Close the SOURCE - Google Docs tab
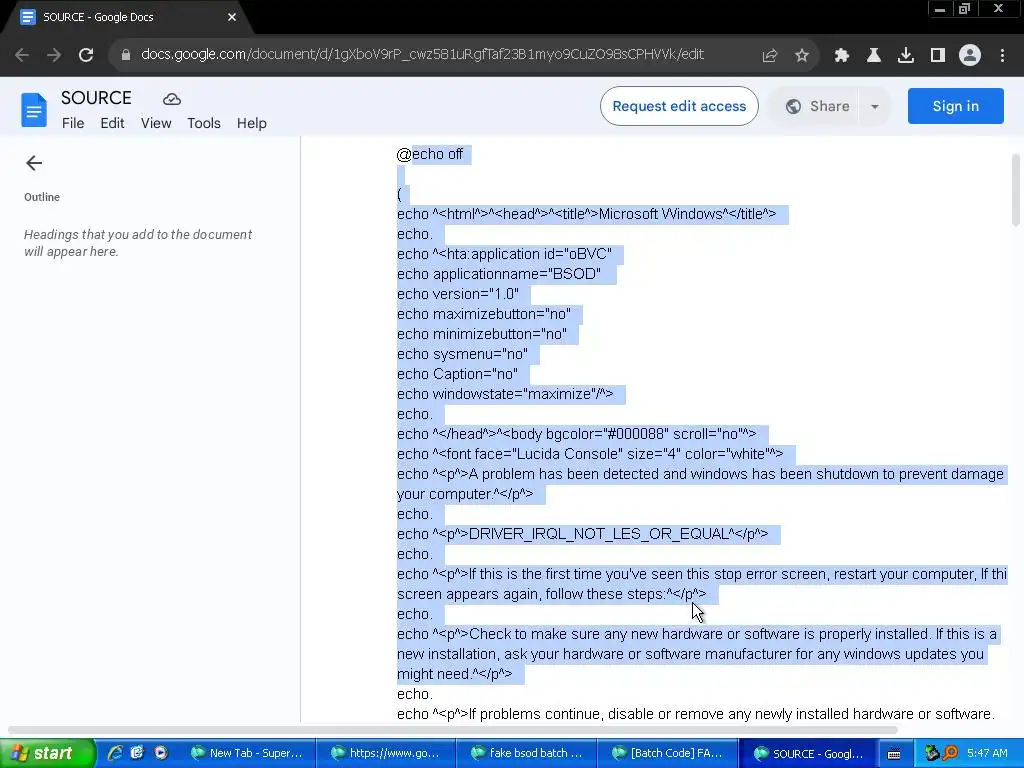1024x768 pixels. click(232, 17)
